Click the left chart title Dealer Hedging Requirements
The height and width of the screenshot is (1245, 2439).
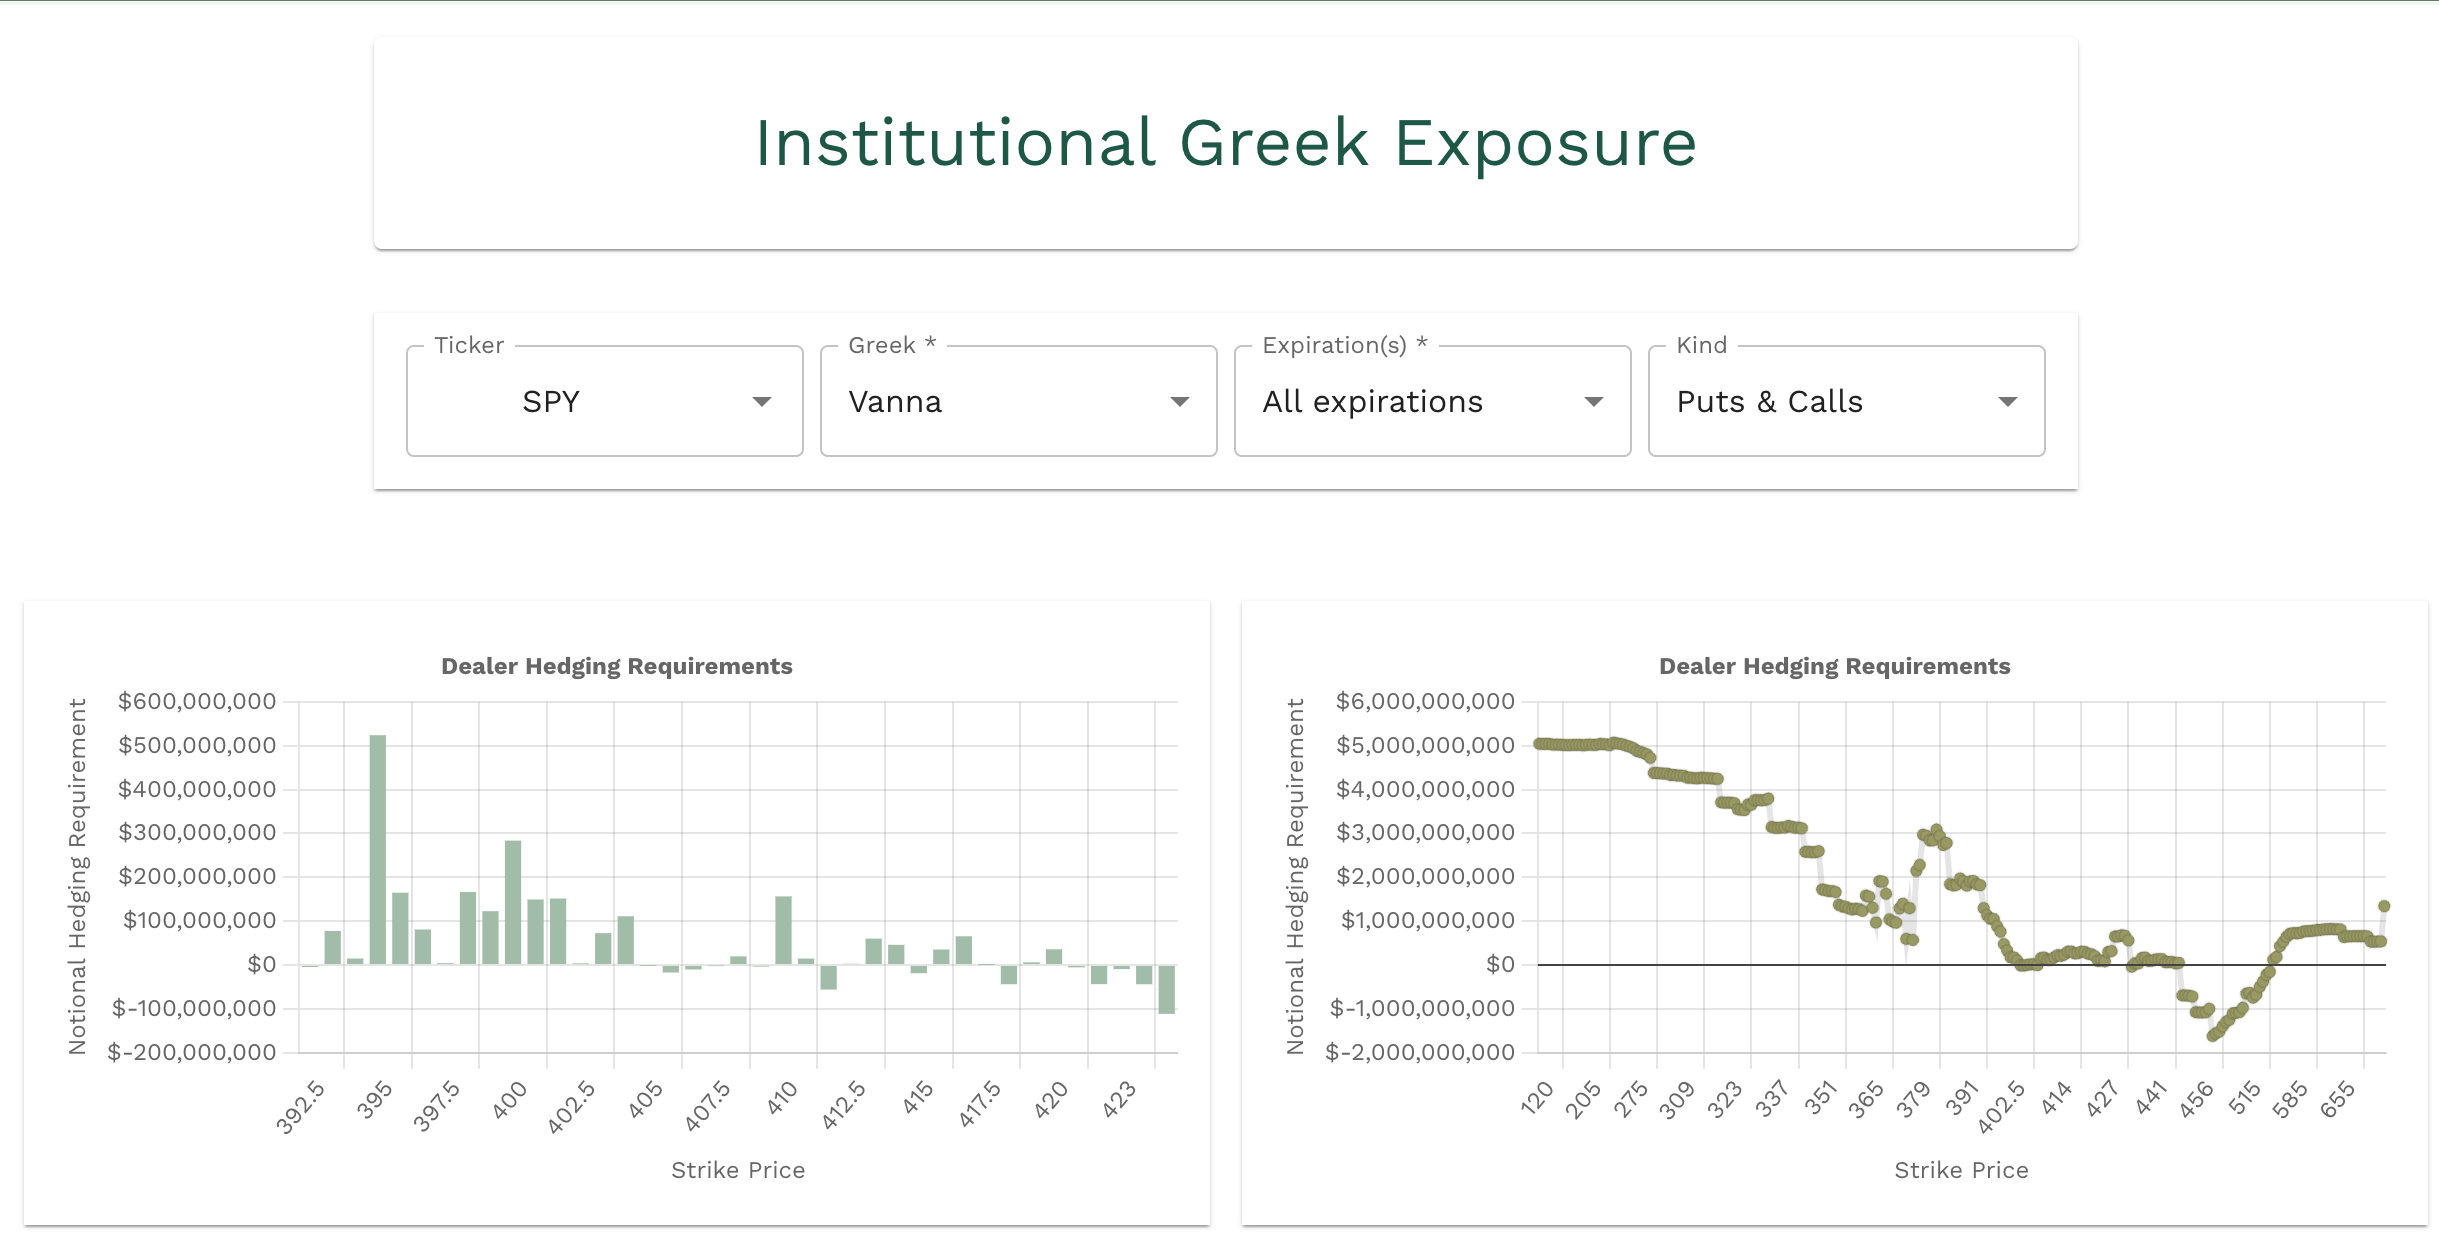click(x=617, y=666)
